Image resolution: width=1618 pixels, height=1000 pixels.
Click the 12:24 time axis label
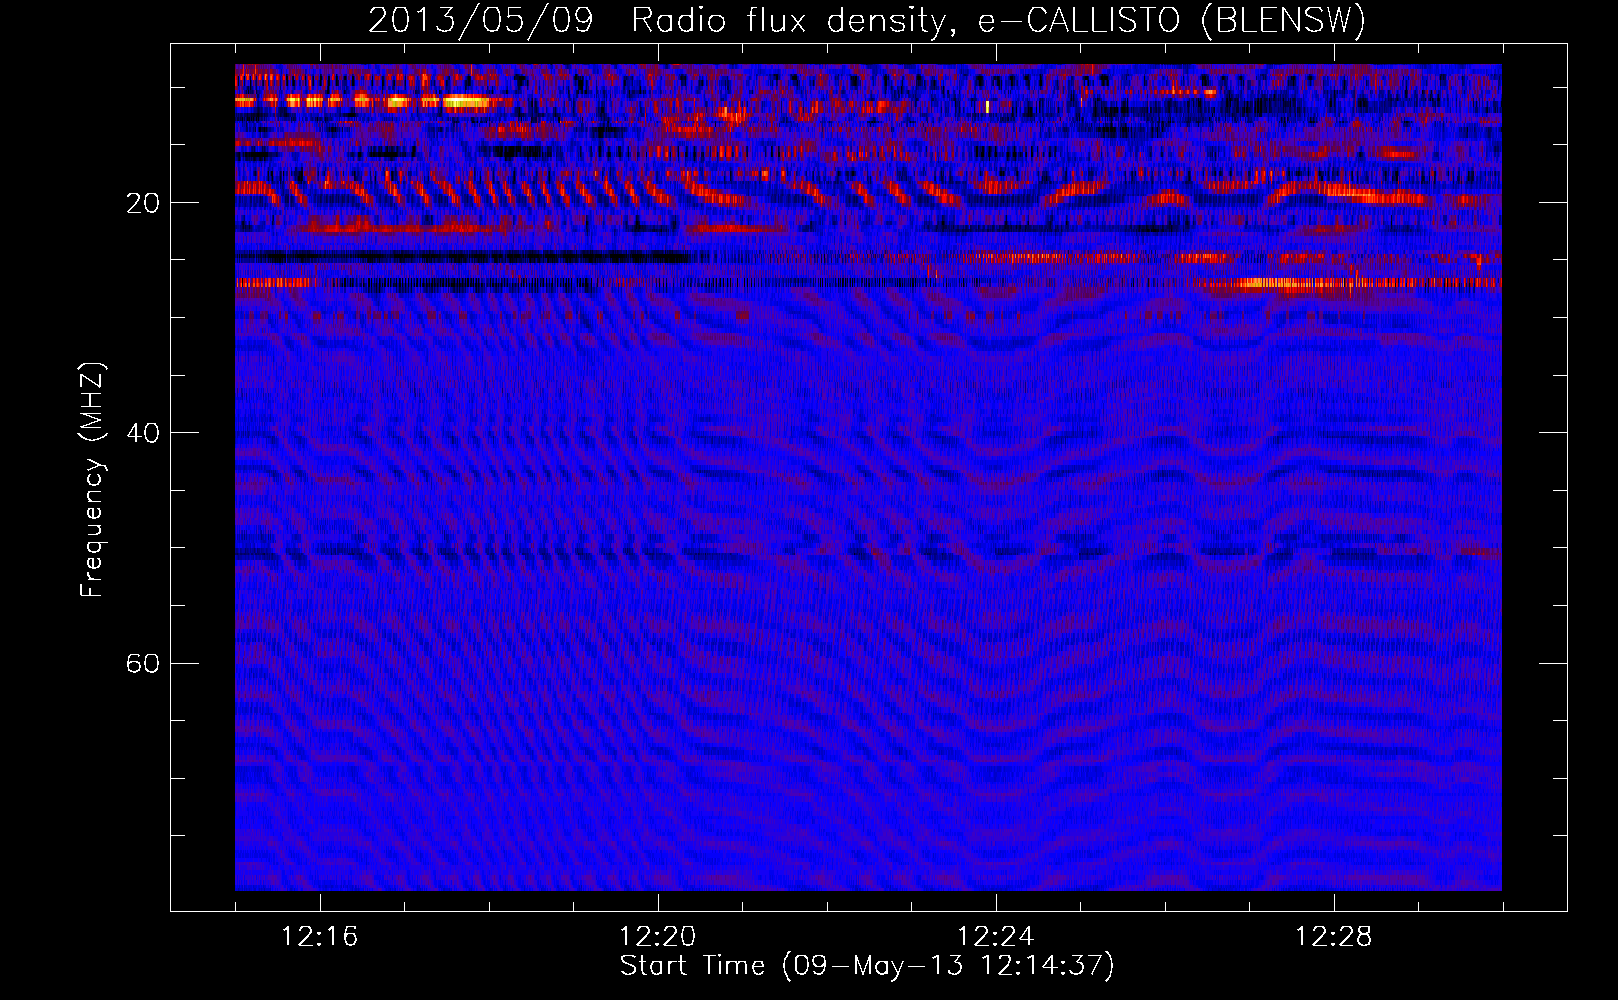[996, 936]
